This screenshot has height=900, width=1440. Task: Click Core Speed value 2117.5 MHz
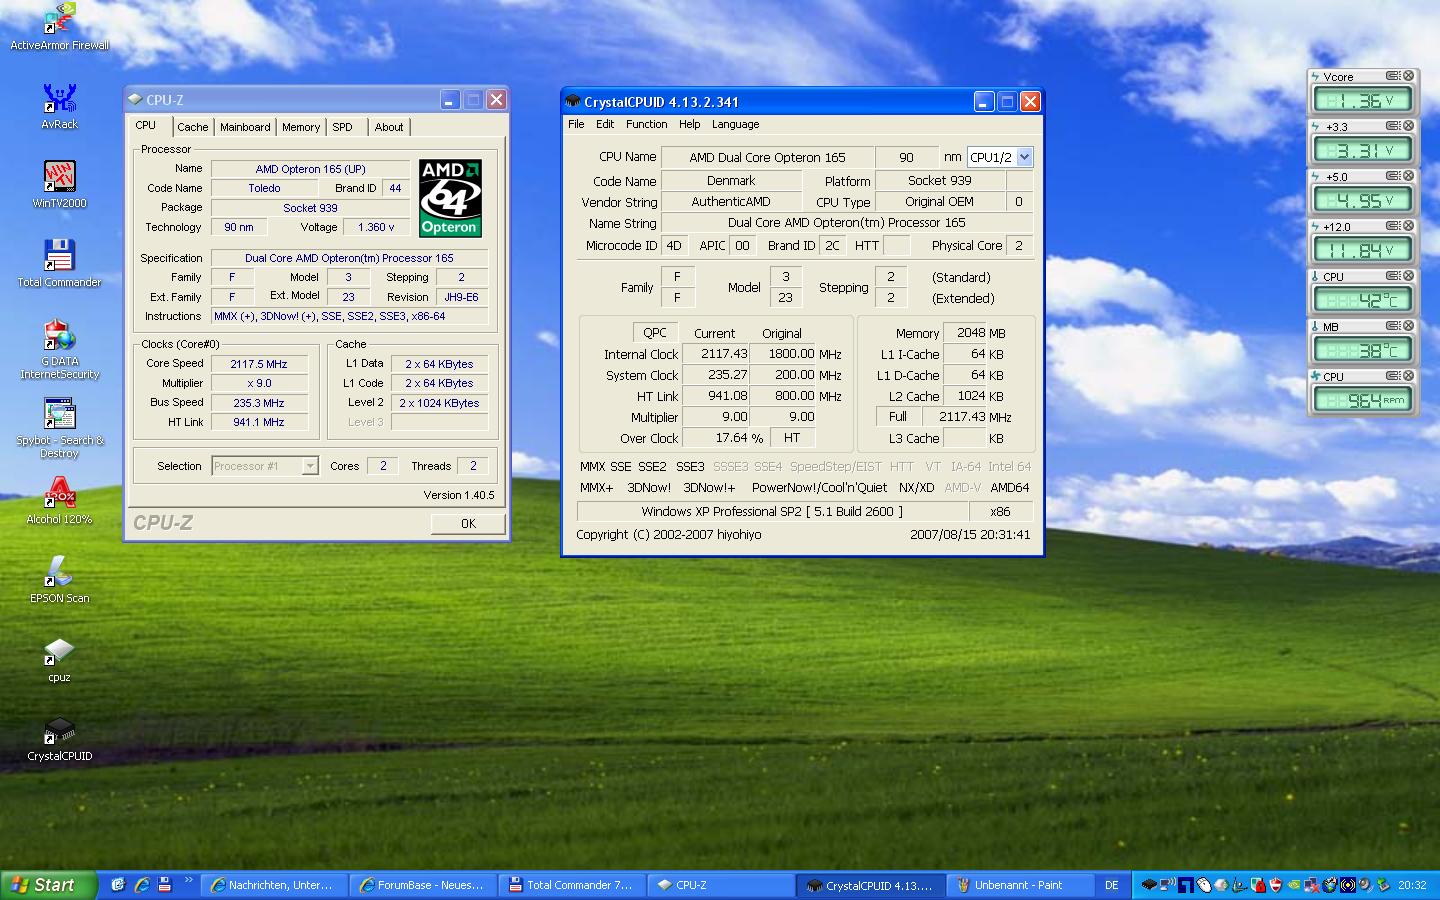(x=259, y=364)
